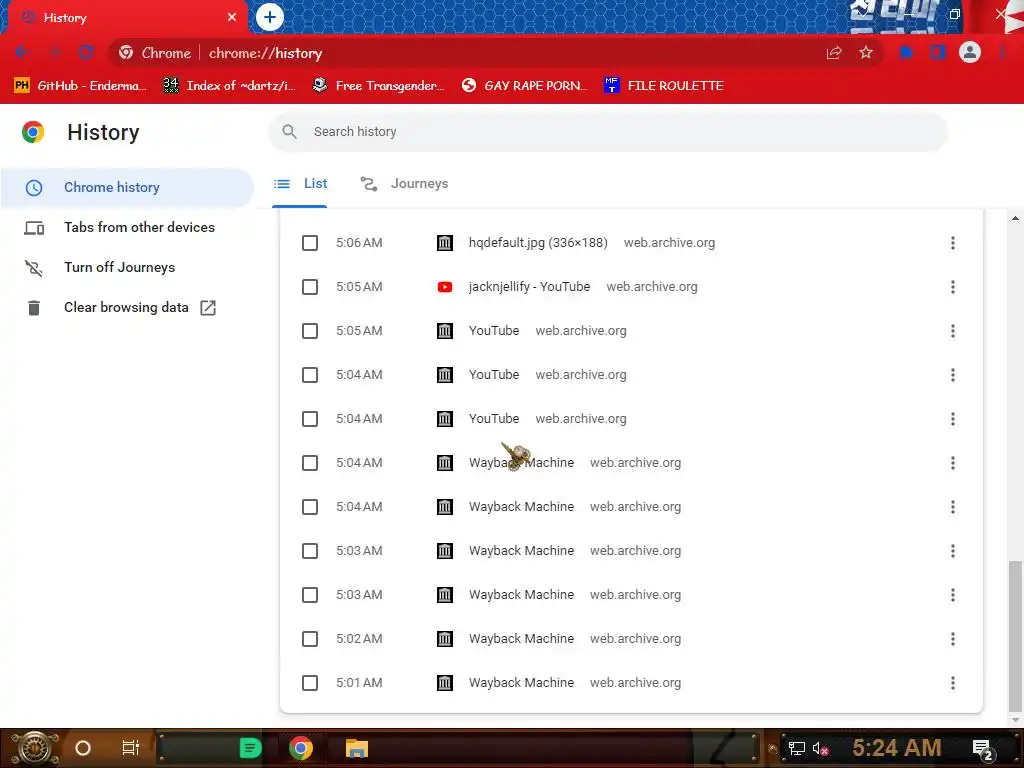Open more actions for 5:05 AM YouTube entry
The height and width of the screenshot is (768, 1024).
click(x=953, y=331)
